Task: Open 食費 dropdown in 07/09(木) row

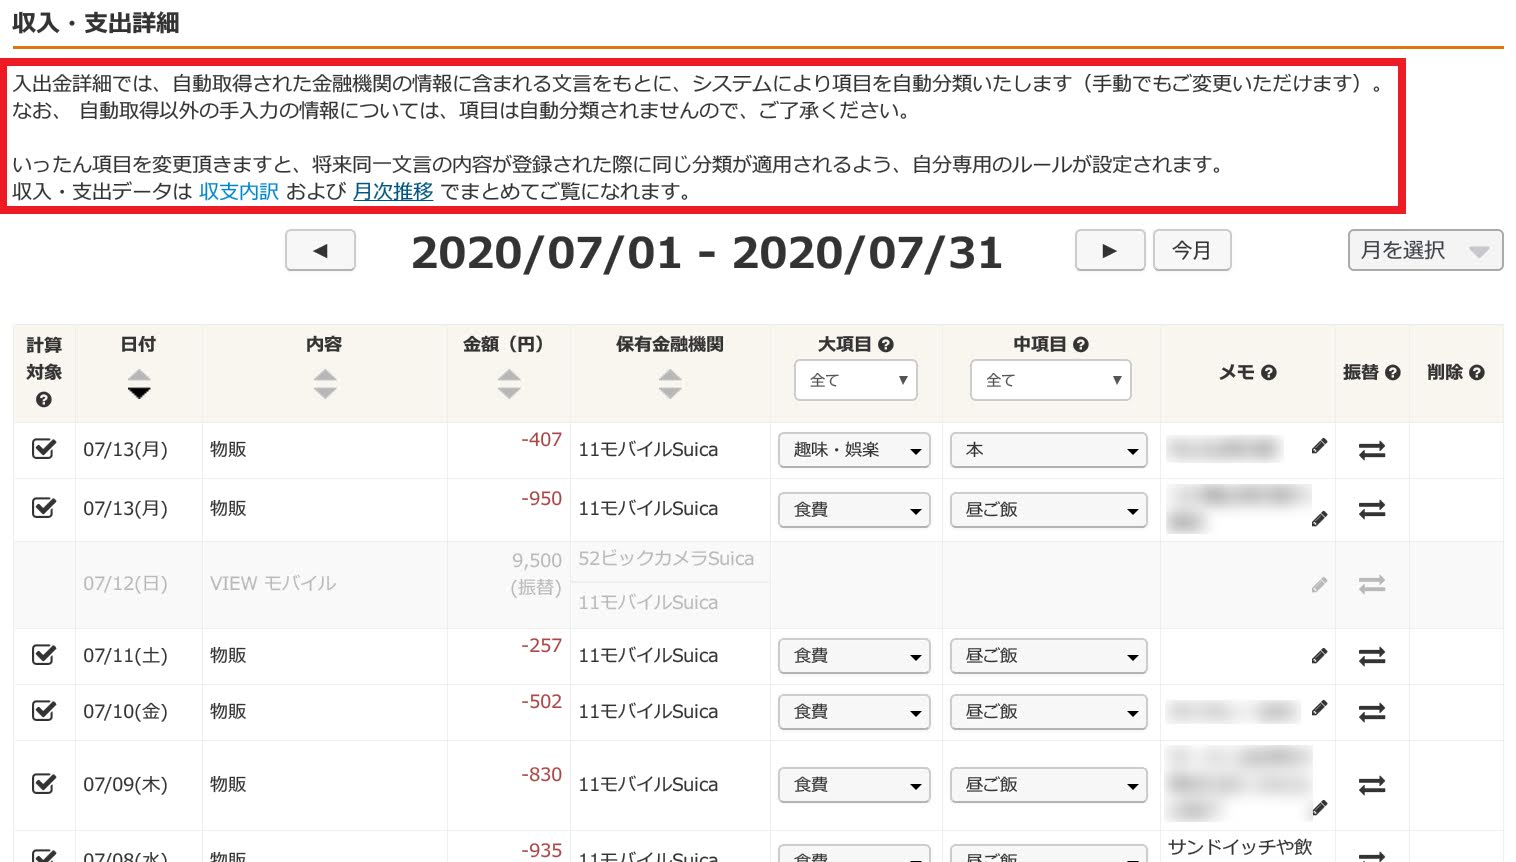Action: [x=854, y=785]
